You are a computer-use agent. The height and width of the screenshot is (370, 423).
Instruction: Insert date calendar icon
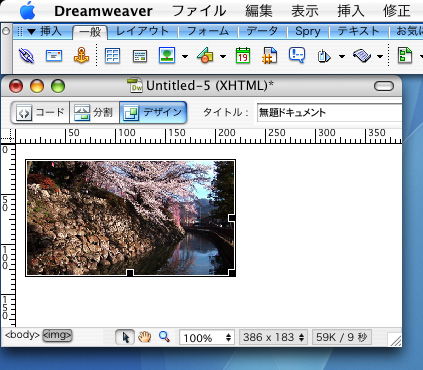(243, 55)
